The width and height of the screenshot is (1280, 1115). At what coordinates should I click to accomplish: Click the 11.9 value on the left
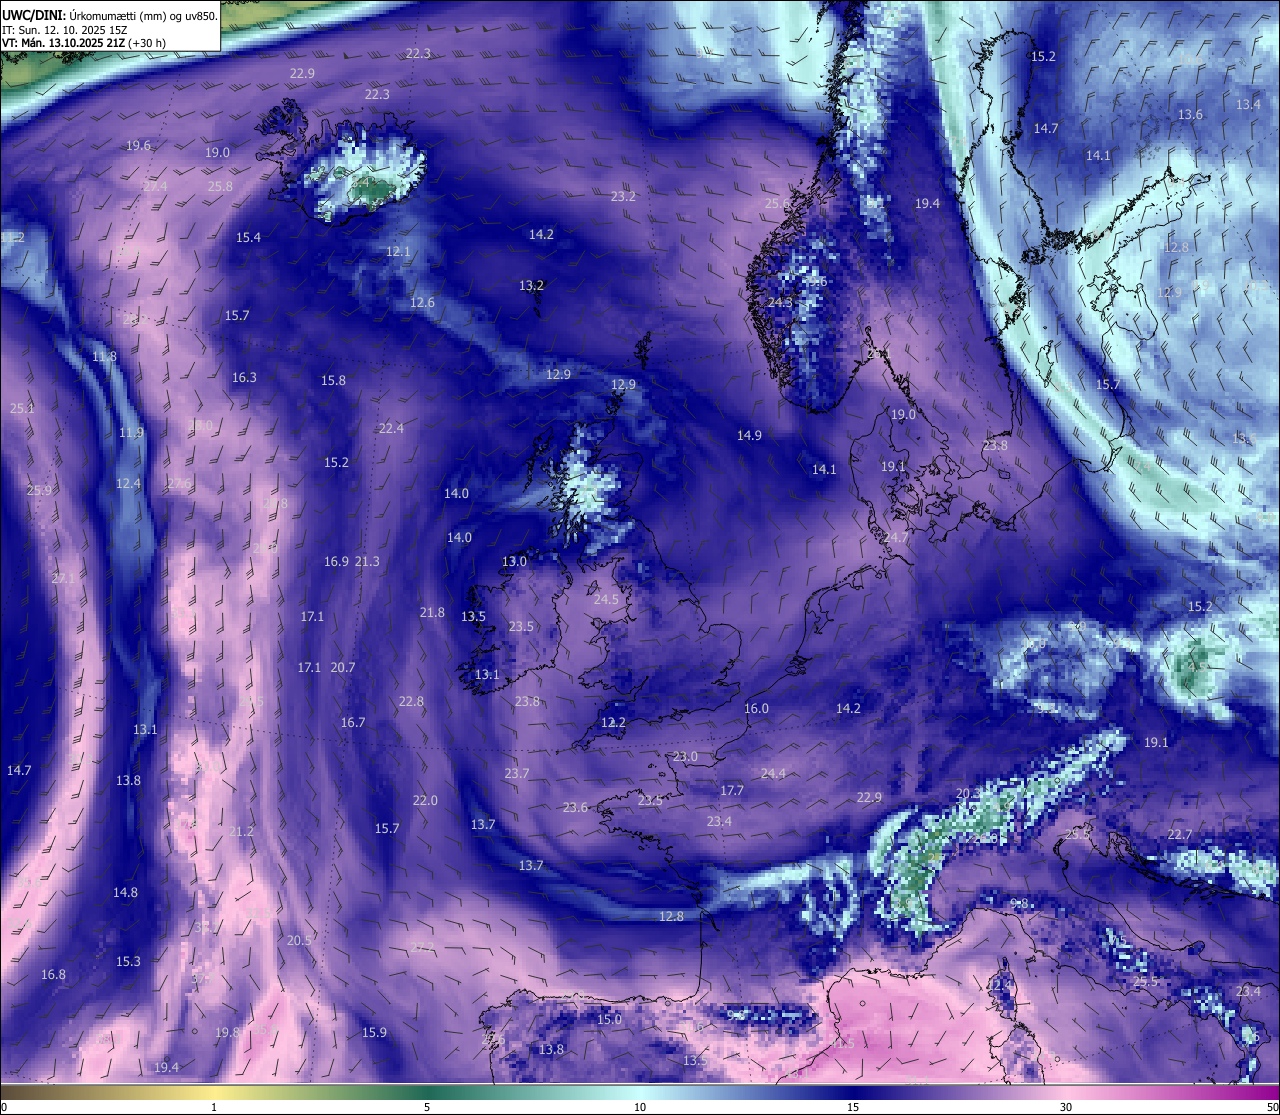(x=131, y=433)
